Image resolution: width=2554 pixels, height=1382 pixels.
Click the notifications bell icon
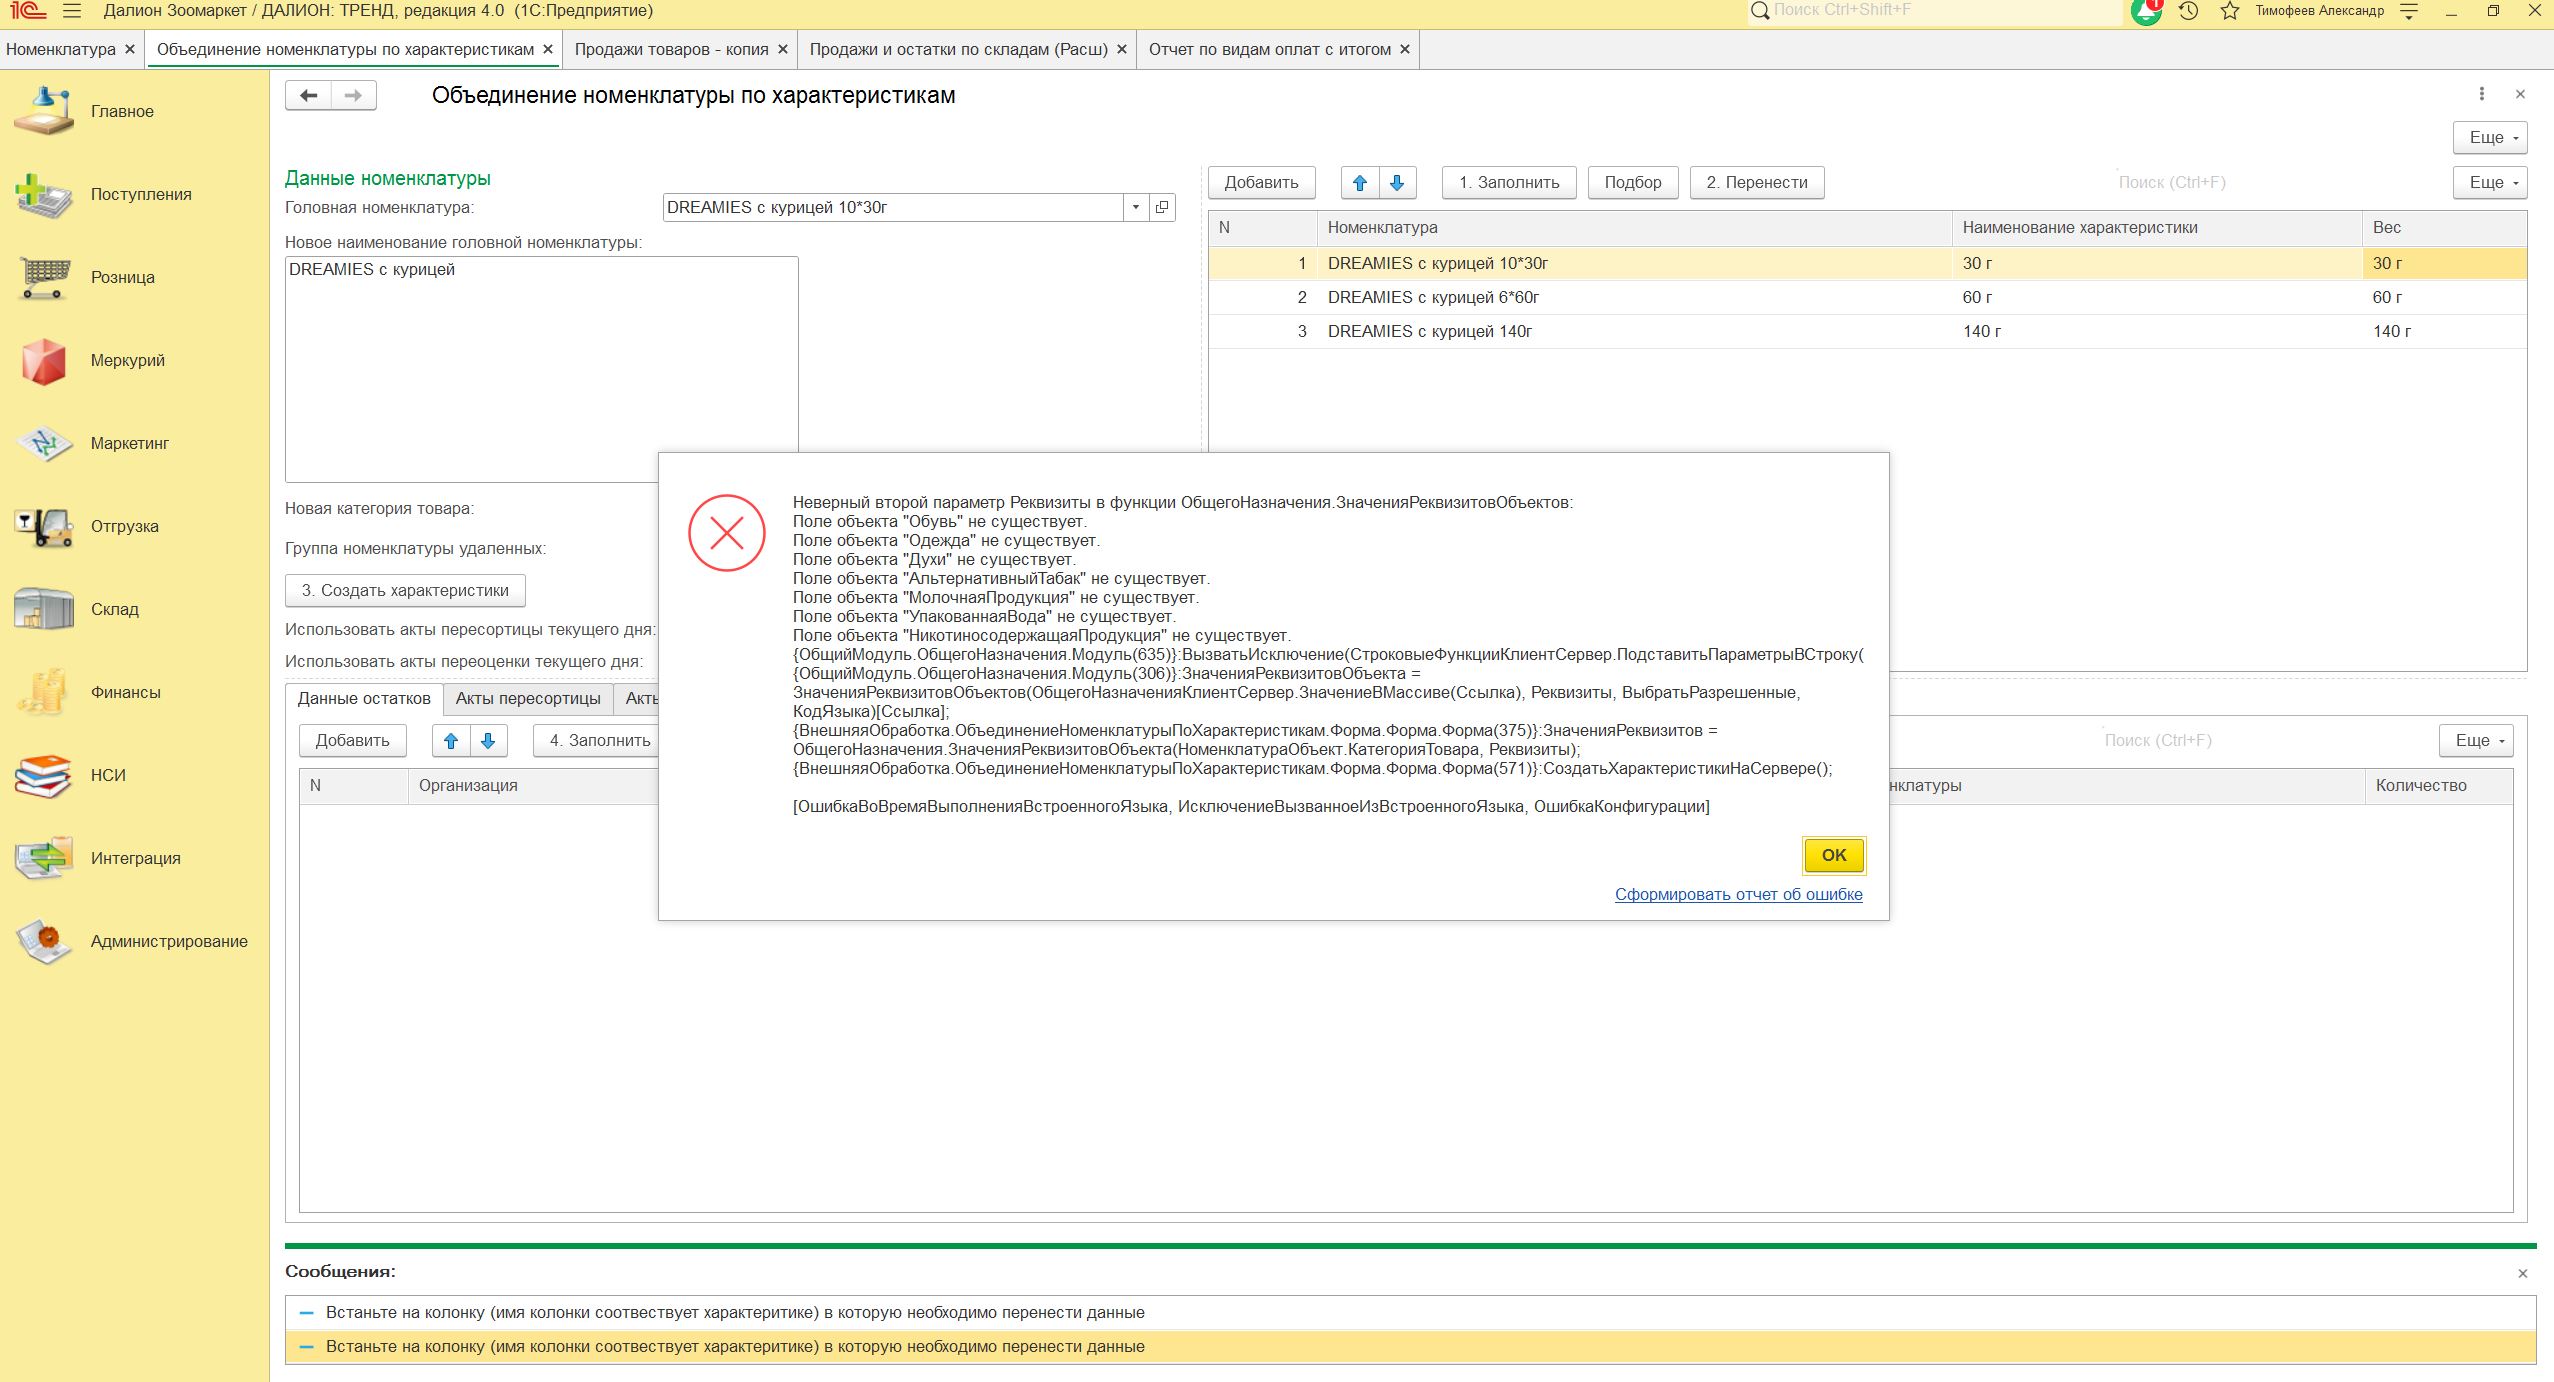[x=2144, y=12]
